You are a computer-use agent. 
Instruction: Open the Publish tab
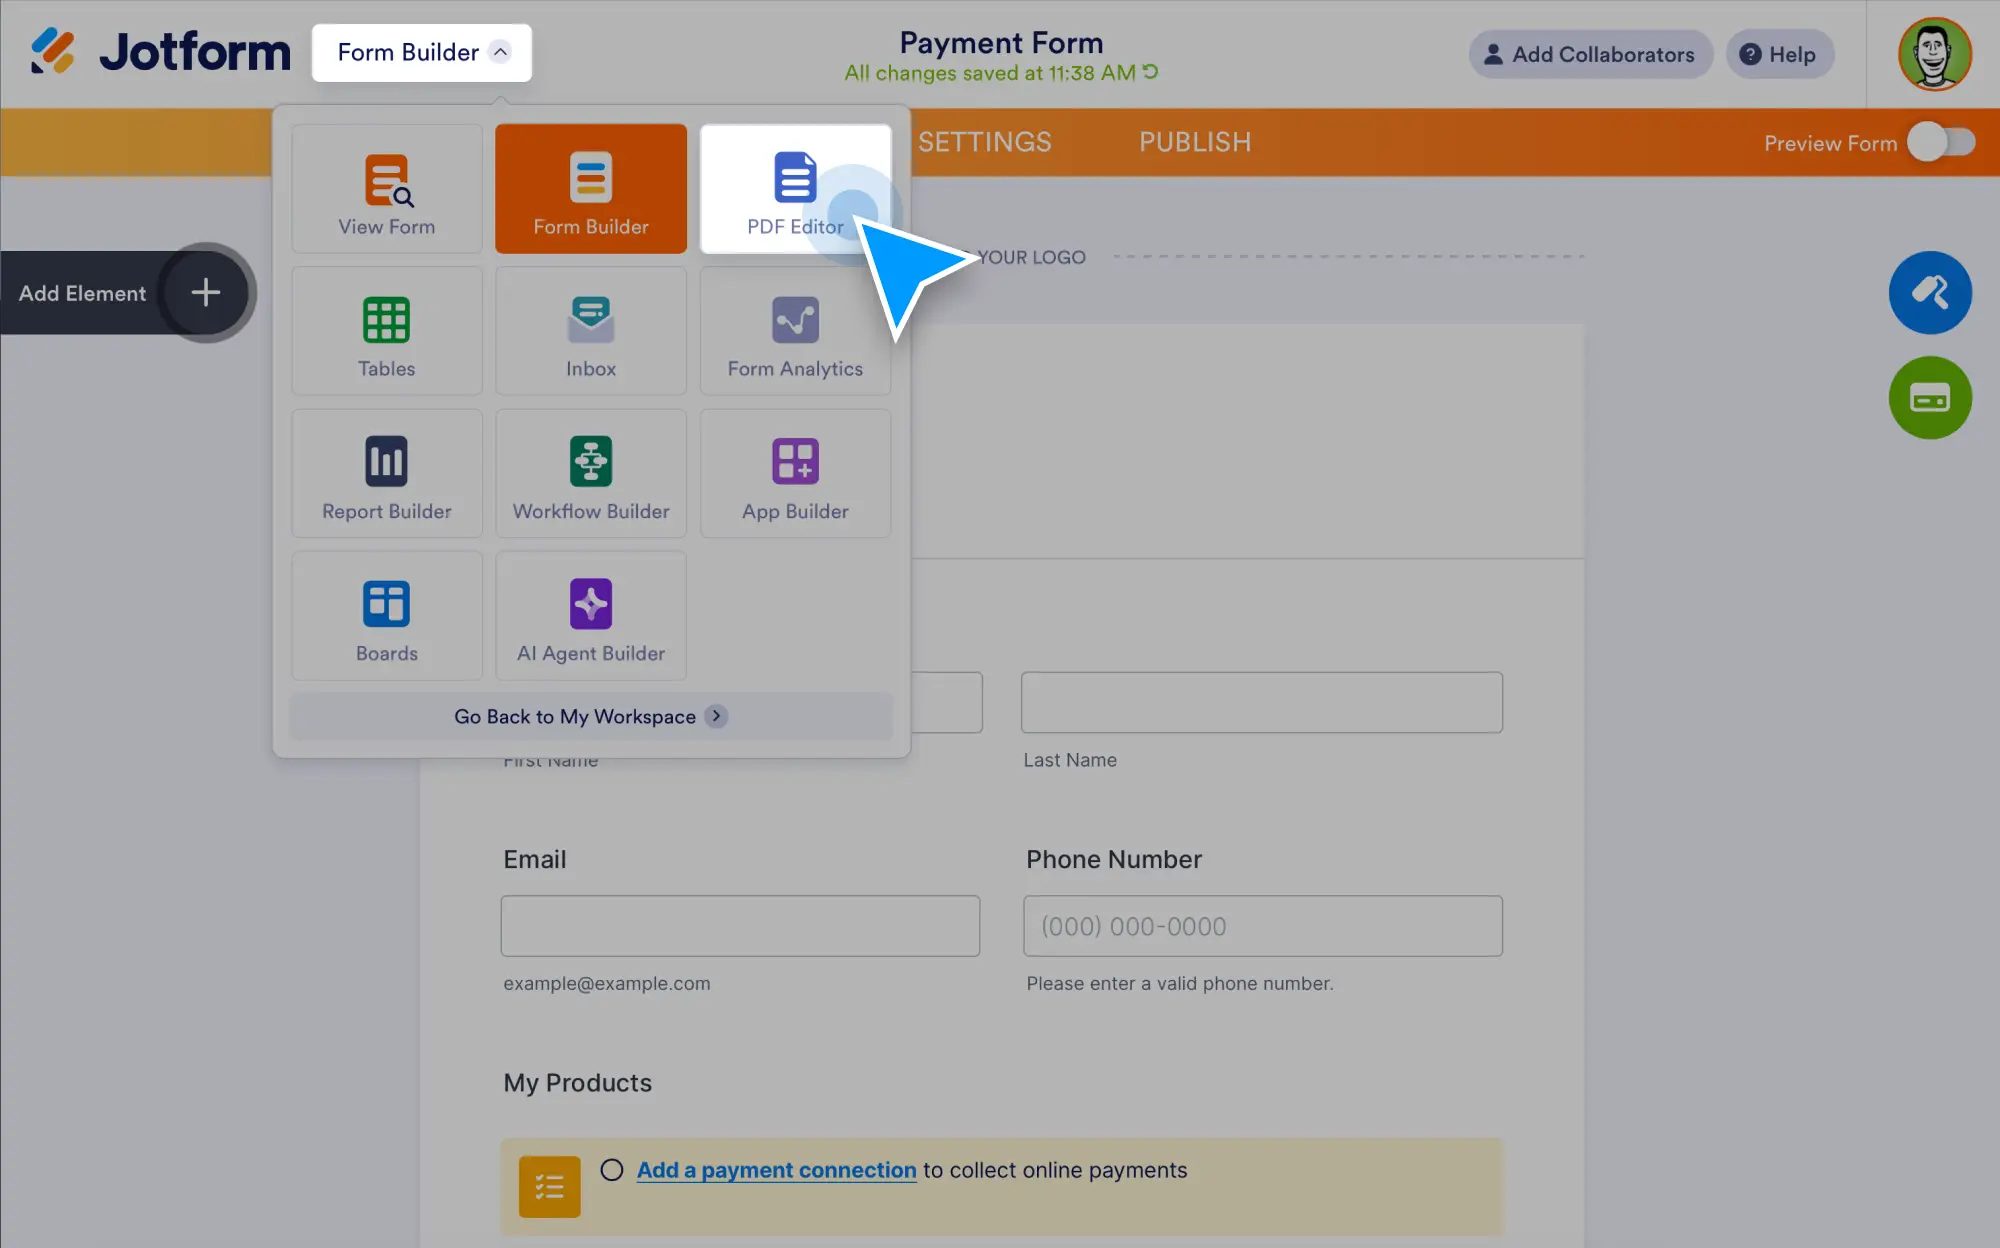click(1194, 142)
